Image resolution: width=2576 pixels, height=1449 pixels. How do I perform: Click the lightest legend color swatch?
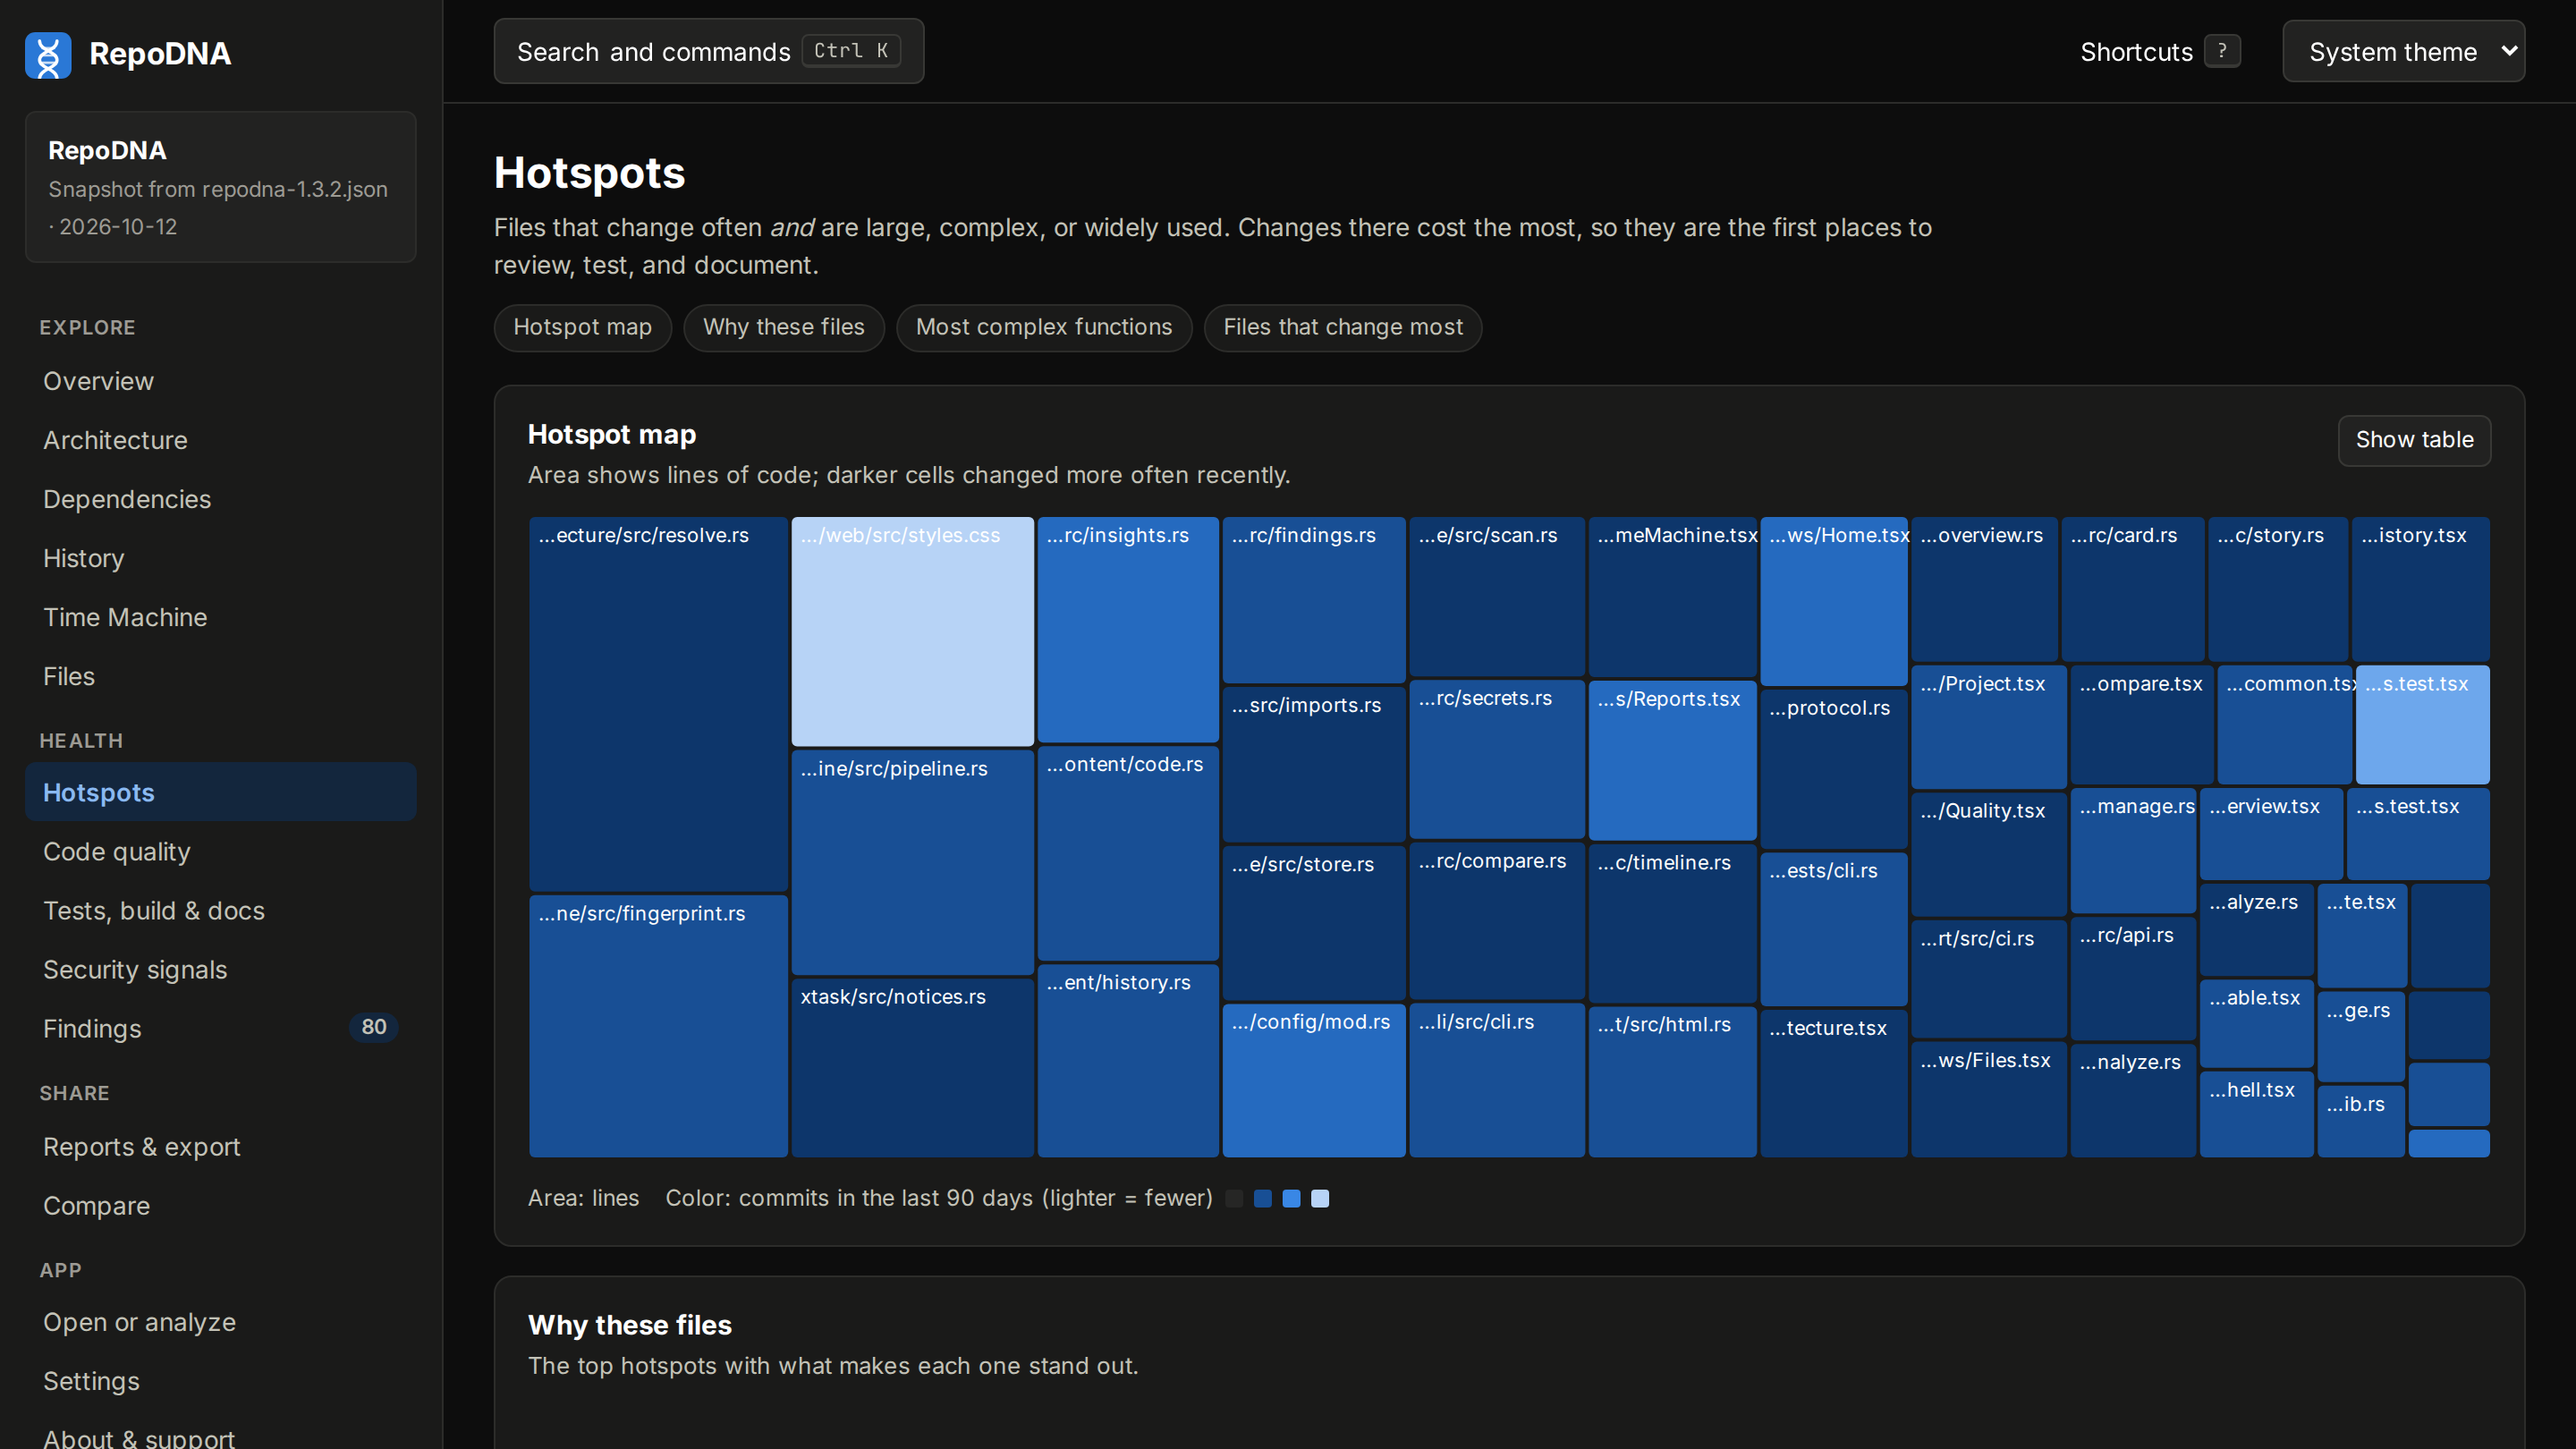pyautogui.click(x=1320, y=1198)
